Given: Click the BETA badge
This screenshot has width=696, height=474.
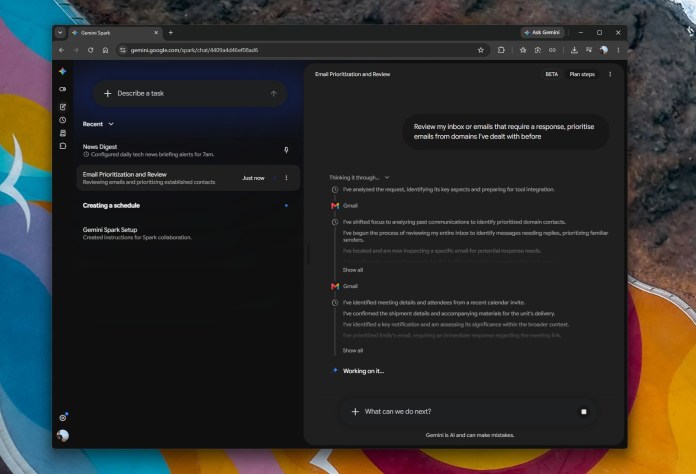Looking at the screenshot, I should [x=551, y=74].
